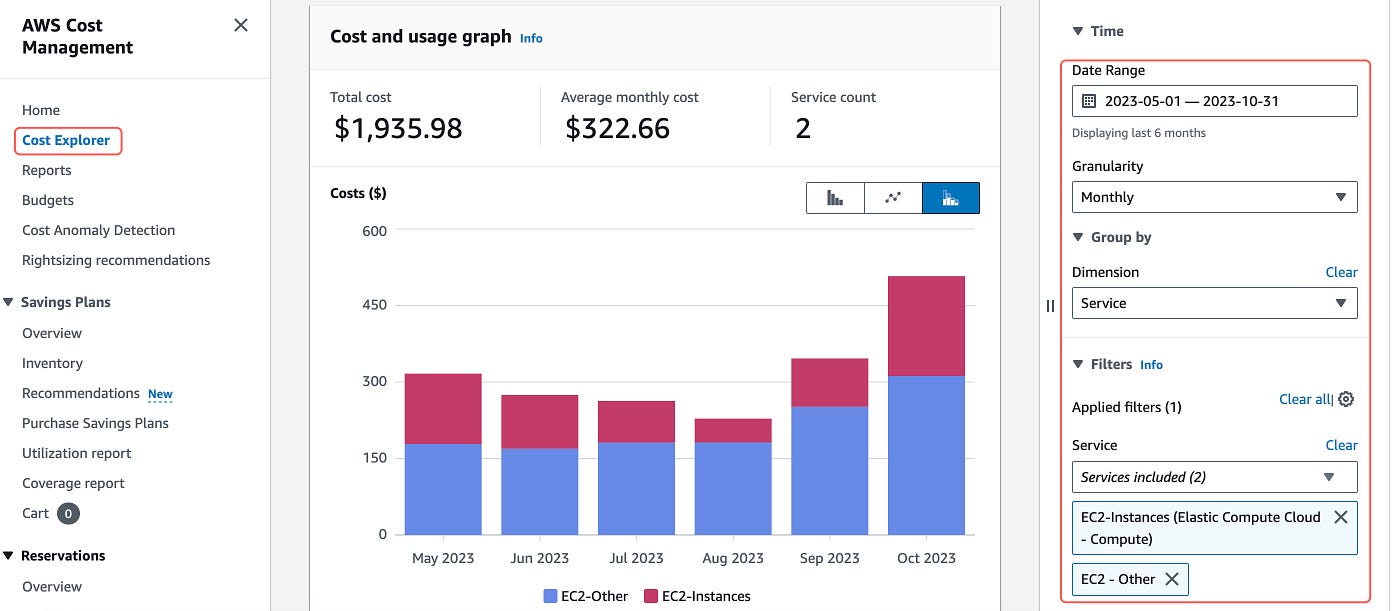
Task: Click the May 2023 EC2-Other bar segment
Action: coord(443,489)
